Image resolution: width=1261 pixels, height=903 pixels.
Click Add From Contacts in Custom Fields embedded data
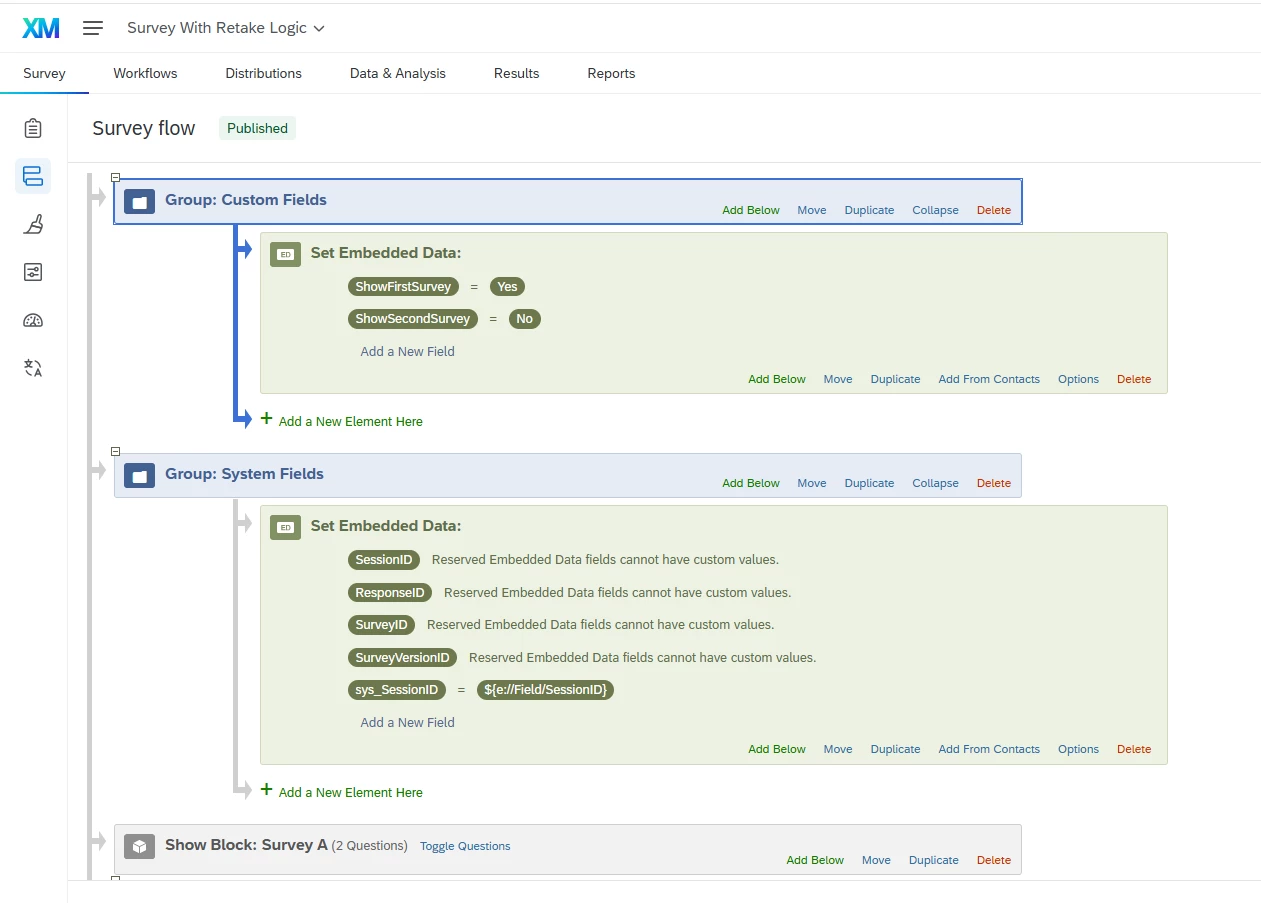click(989, 379)
